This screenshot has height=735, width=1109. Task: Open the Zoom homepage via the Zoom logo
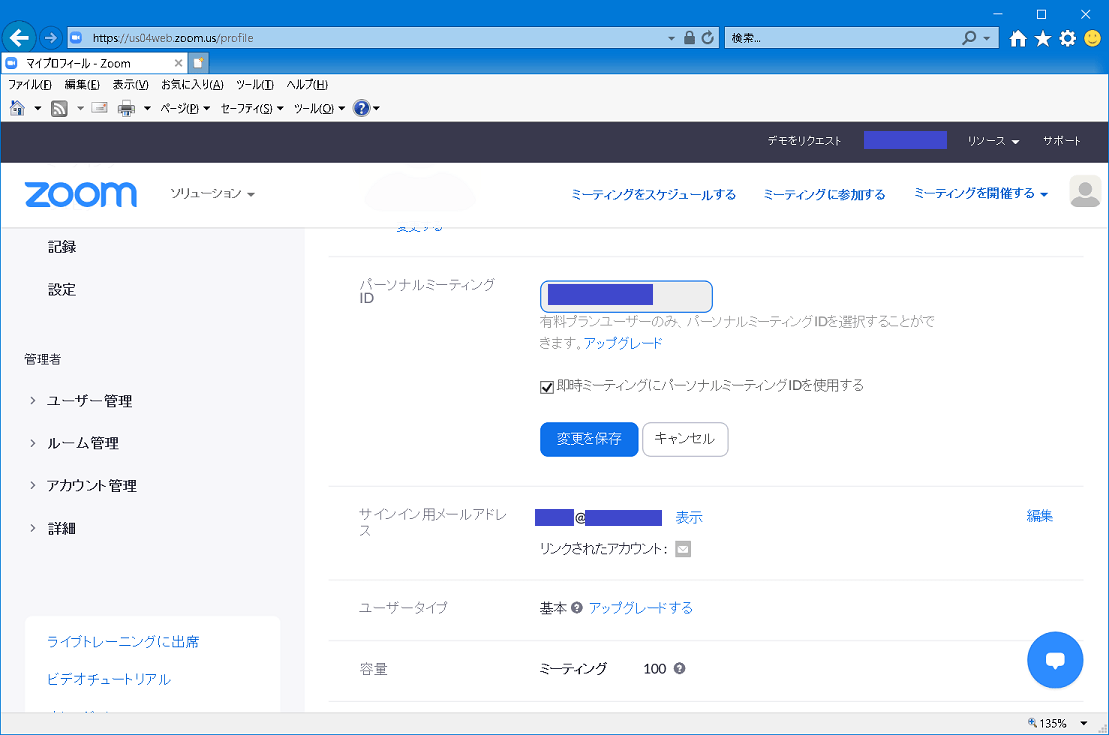click(80, 194)
